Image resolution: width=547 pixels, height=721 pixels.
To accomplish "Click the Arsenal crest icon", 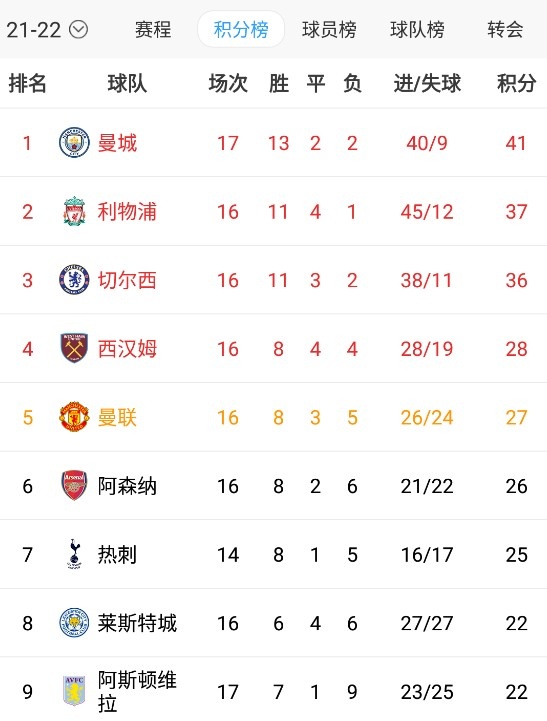I will pyautogui.click(x=74, y=485).
